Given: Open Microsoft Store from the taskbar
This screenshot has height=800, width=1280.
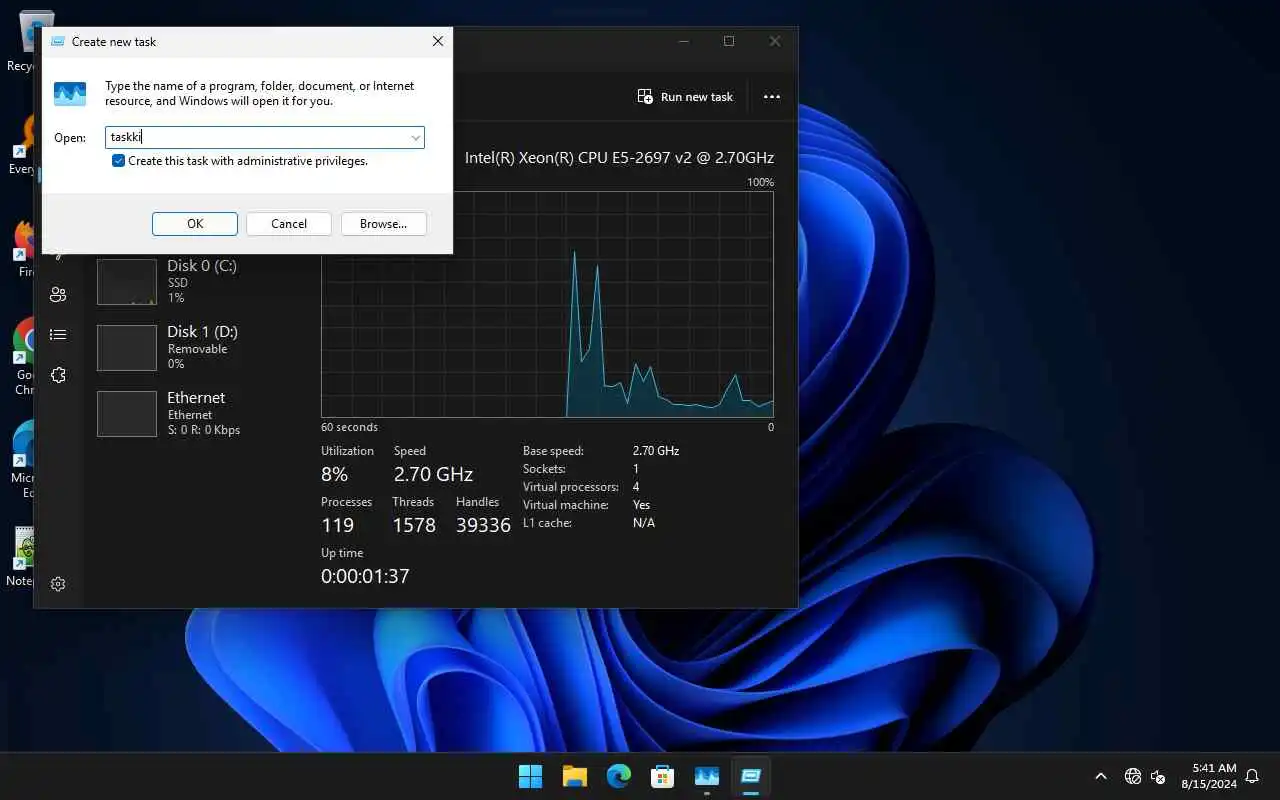Looking at the screenshot, I should pyautogui.click(x=662, y=776).
